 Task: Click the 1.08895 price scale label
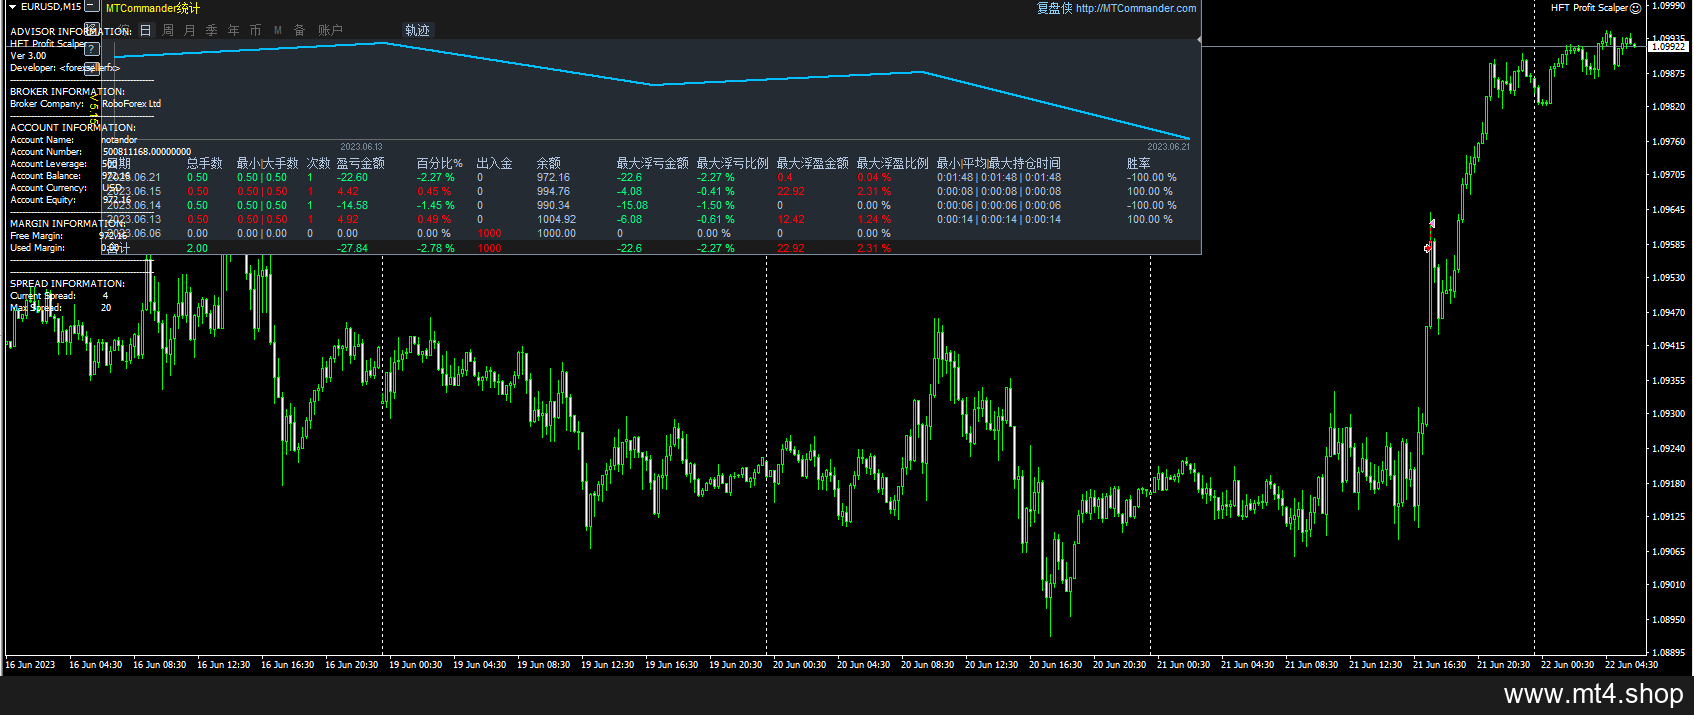[1668, 652]
